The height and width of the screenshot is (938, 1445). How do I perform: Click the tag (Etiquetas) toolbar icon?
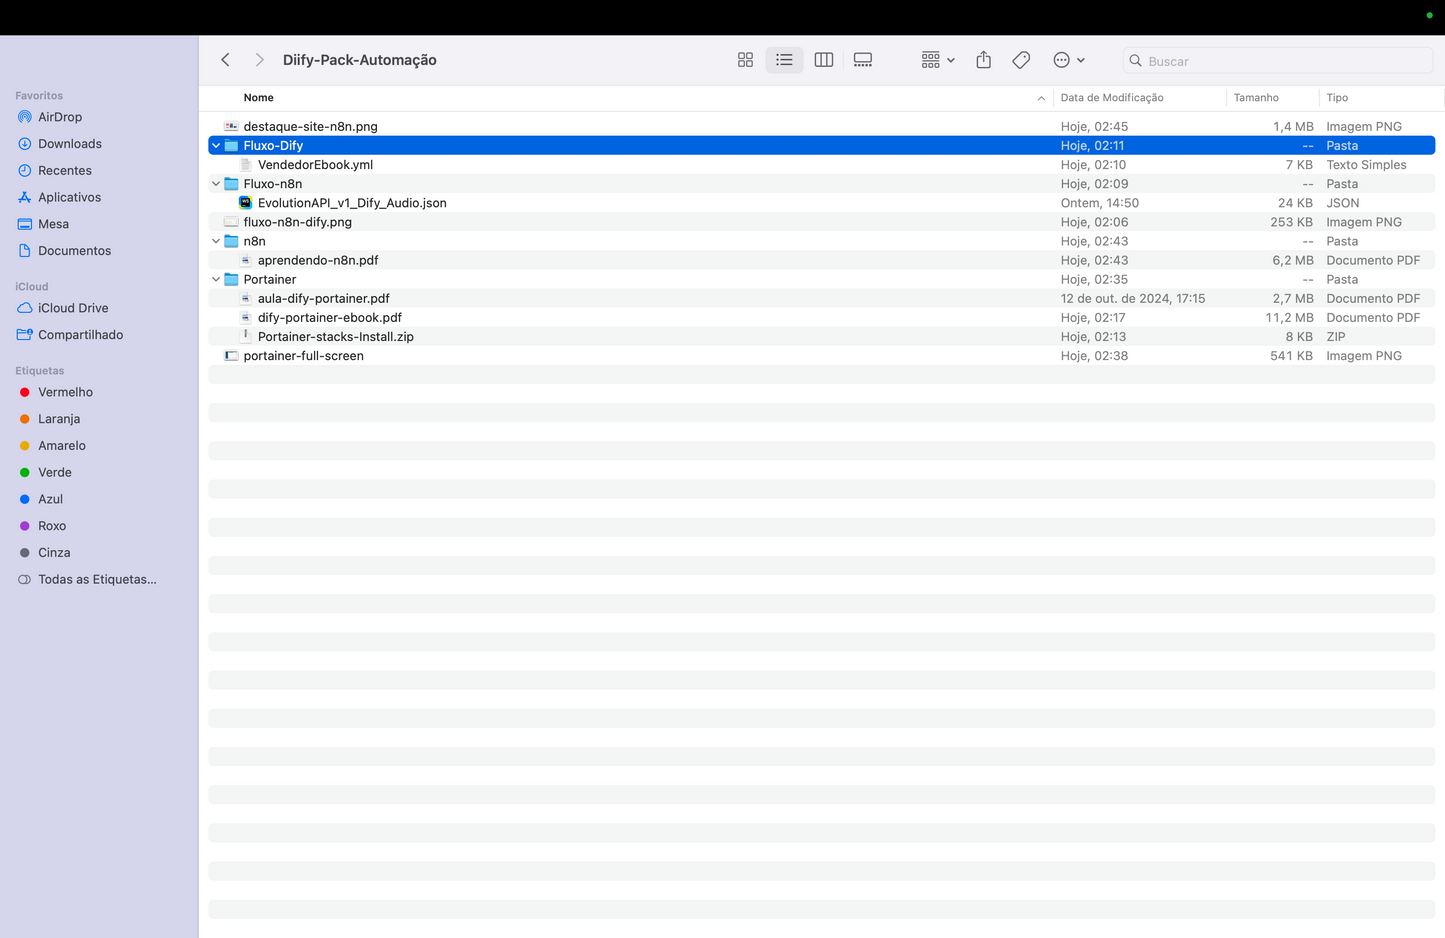[x=1021, y=60]
